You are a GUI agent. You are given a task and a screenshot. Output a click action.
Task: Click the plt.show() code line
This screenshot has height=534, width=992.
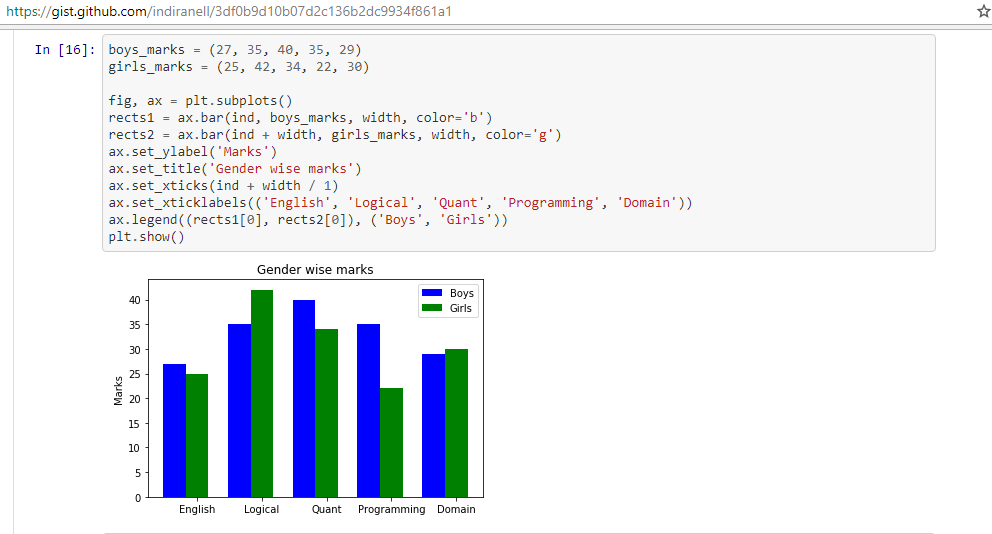pyautogui.click(x=146, y=237)
